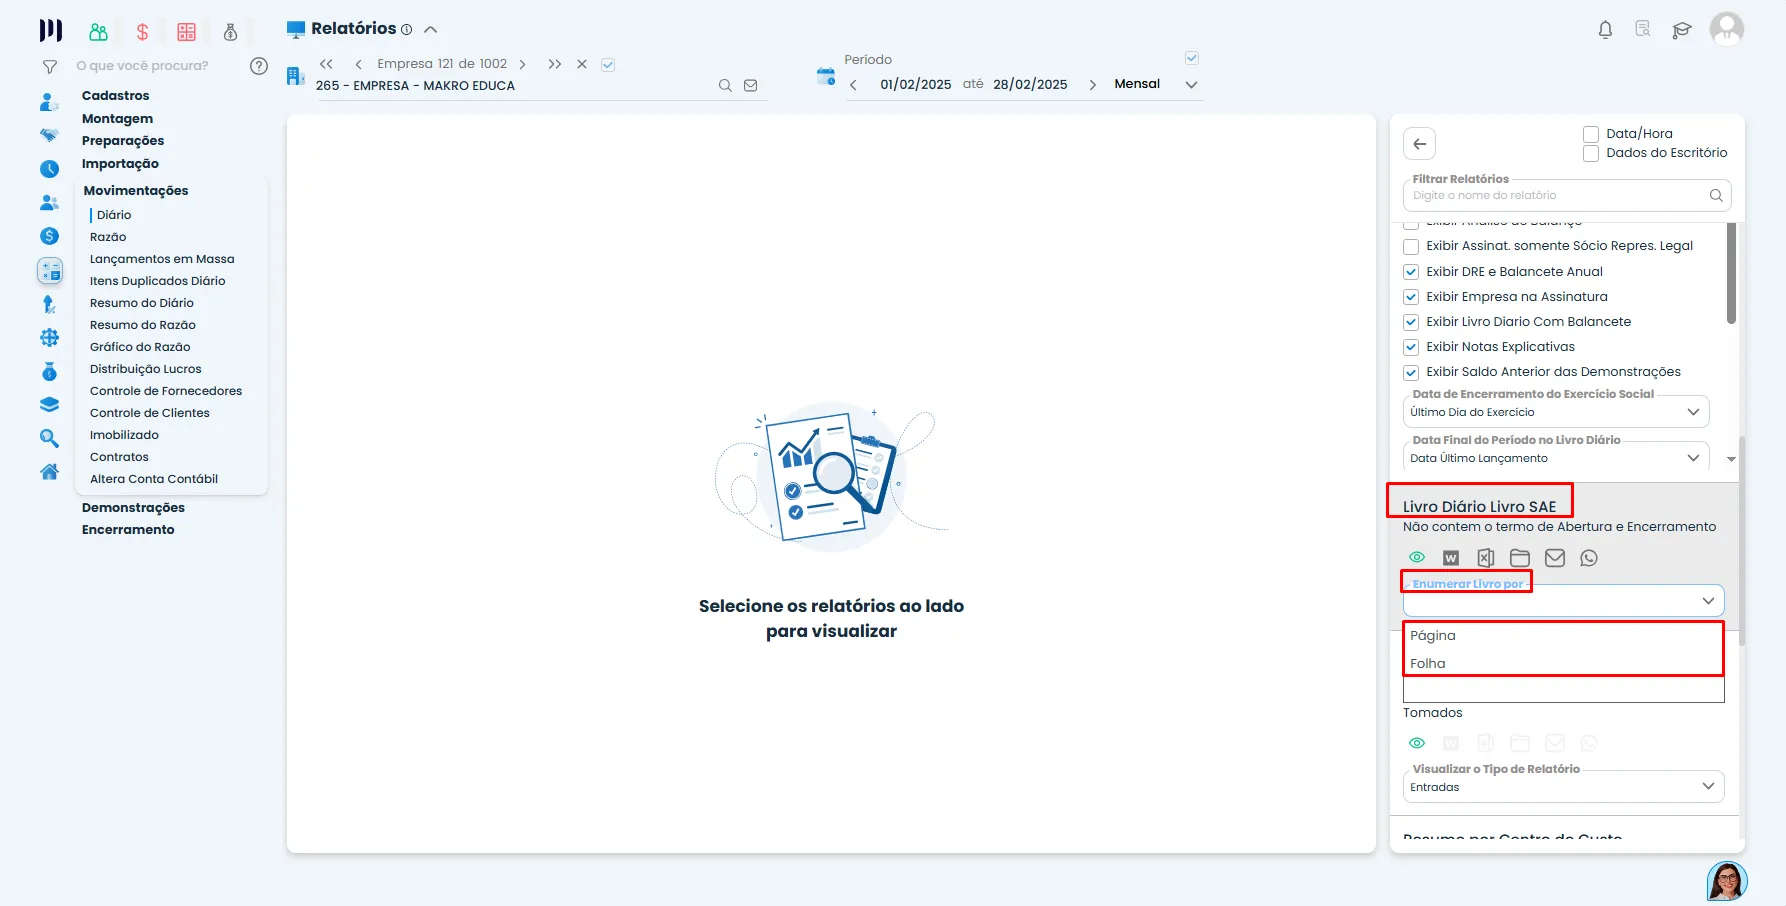Open the calendar icon beside Período
This screenshot has height=906, width=1786.
pyautogui.click(x=826, y=77)
